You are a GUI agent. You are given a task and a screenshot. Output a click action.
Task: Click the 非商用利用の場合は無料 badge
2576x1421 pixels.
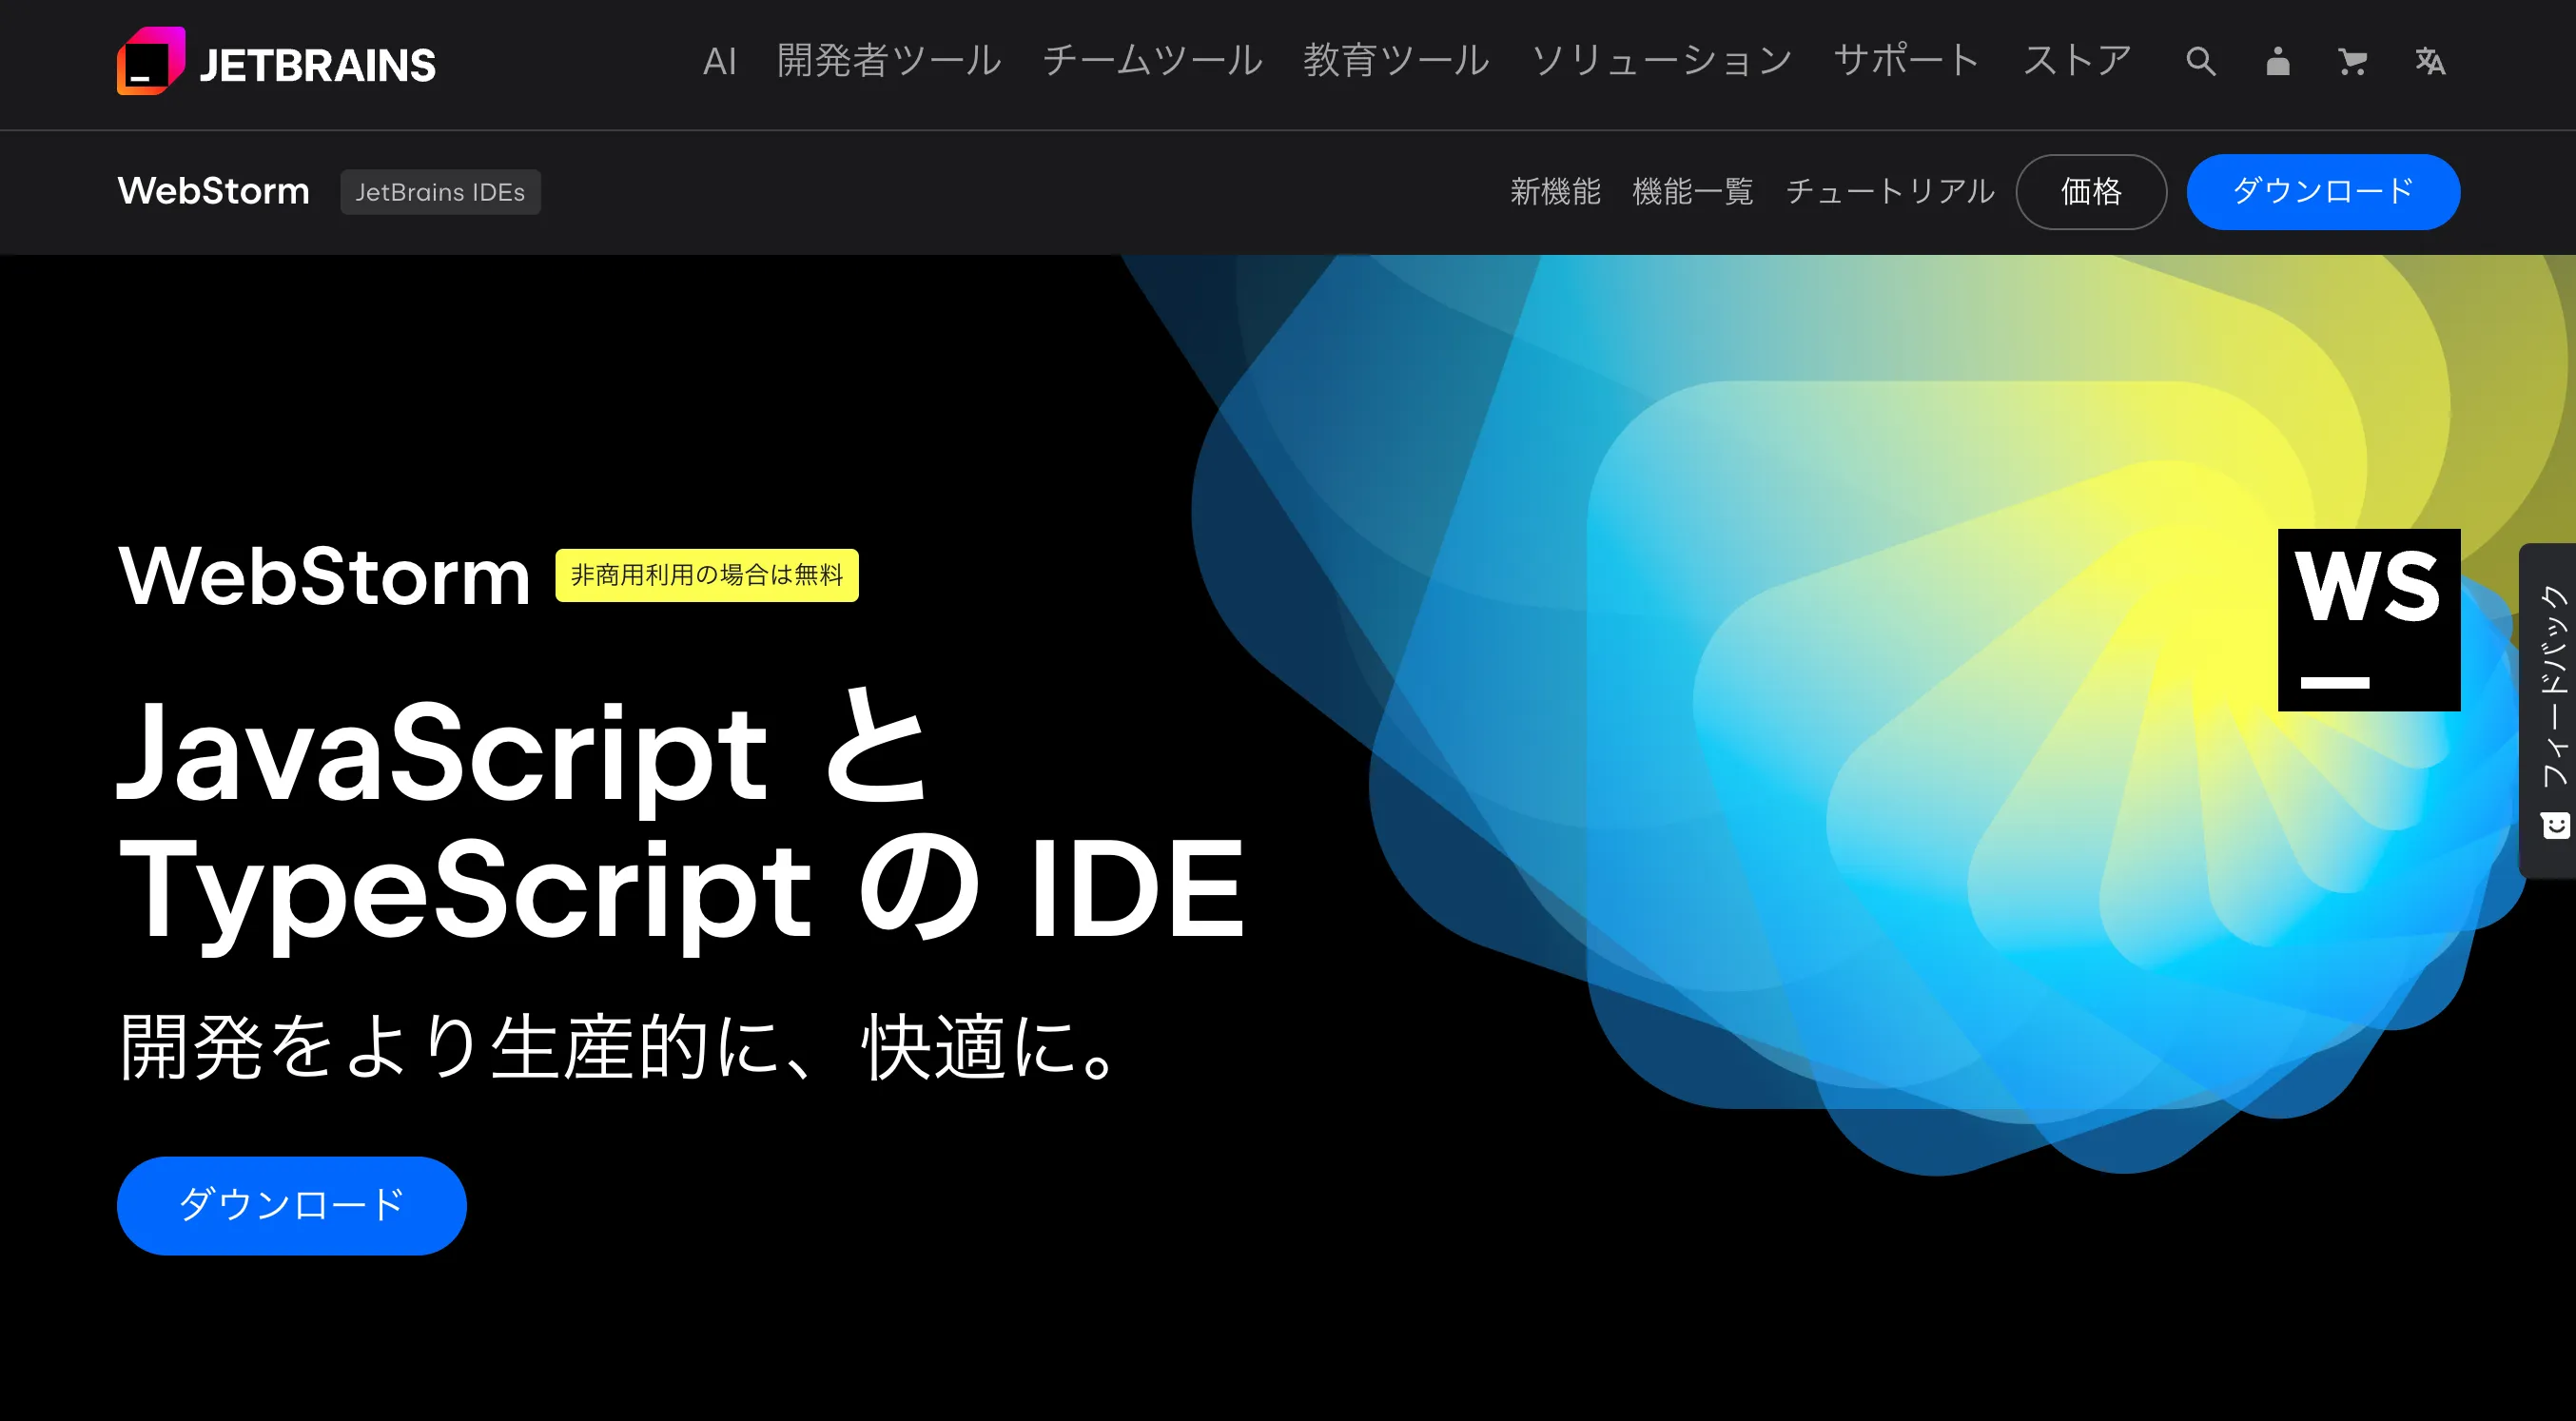(707, 575)
